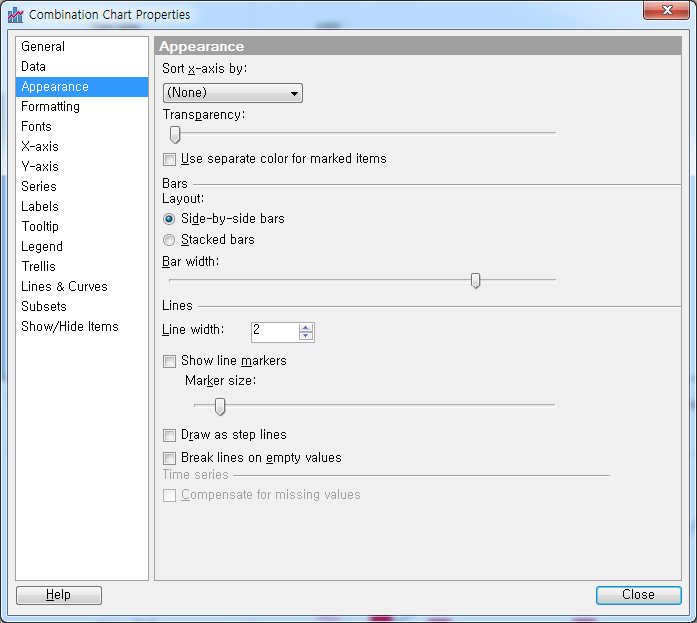This screenshot has width=697, height=623.
Task: Increase Line width with the up arrow
Action: coord(306,328)
